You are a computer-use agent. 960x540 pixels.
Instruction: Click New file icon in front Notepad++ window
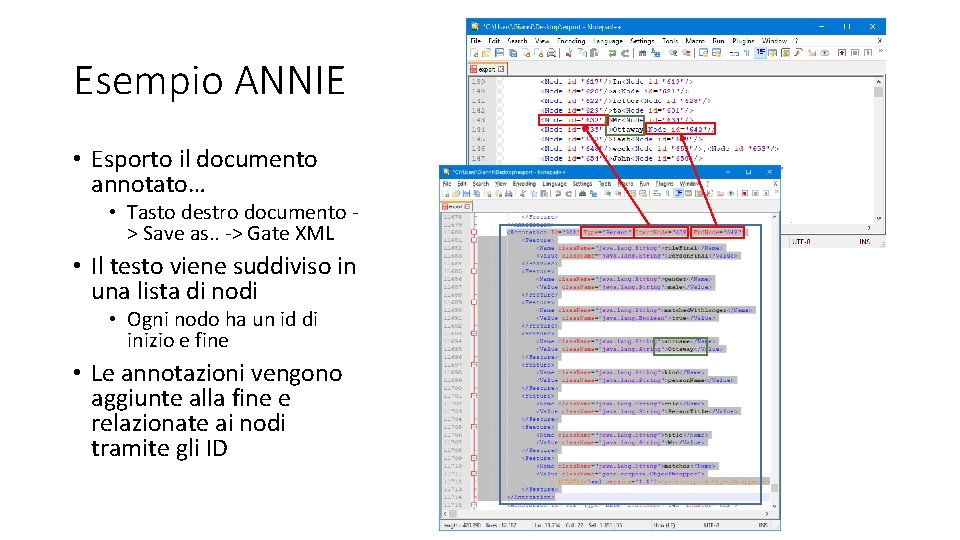(x=447, y=193)
